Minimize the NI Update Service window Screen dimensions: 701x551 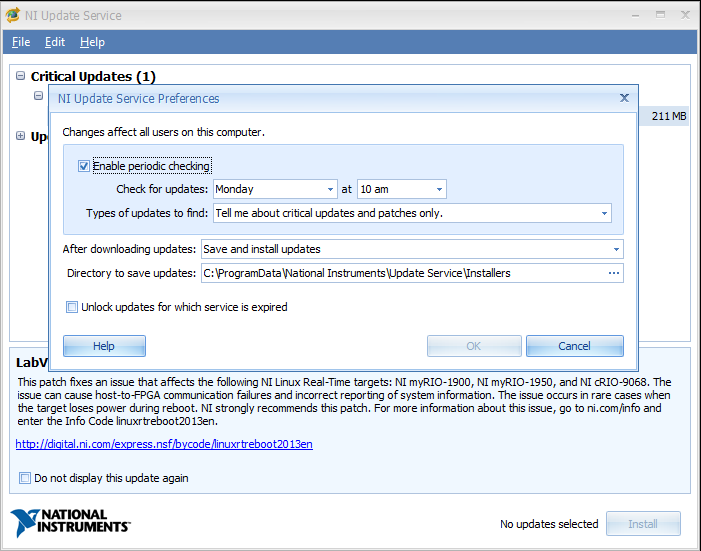pos(636,15)
